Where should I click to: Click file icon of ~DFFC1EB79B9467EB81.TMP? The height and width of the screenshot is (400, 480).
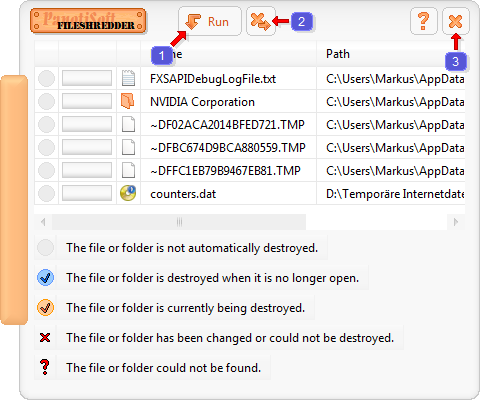pos(128,170)
